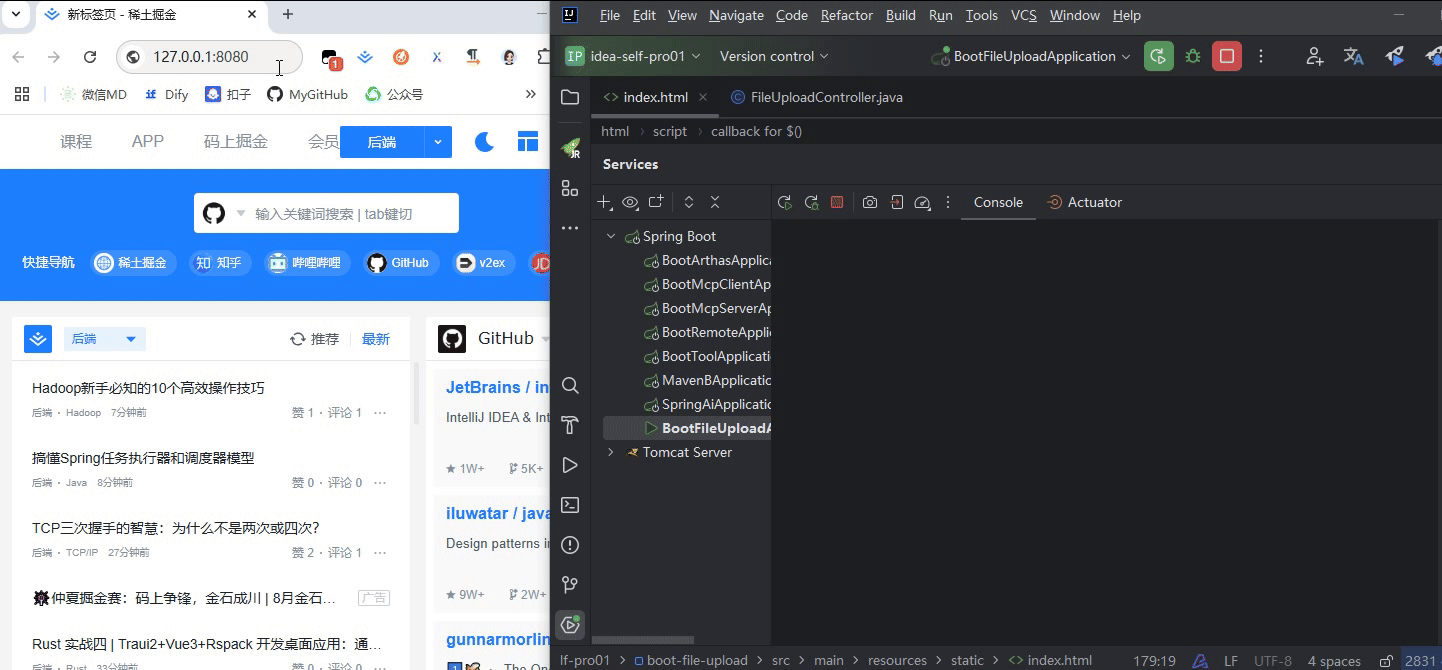Open the Build menu
This screenshot has height=670, width=1442.
coord(901,15)
